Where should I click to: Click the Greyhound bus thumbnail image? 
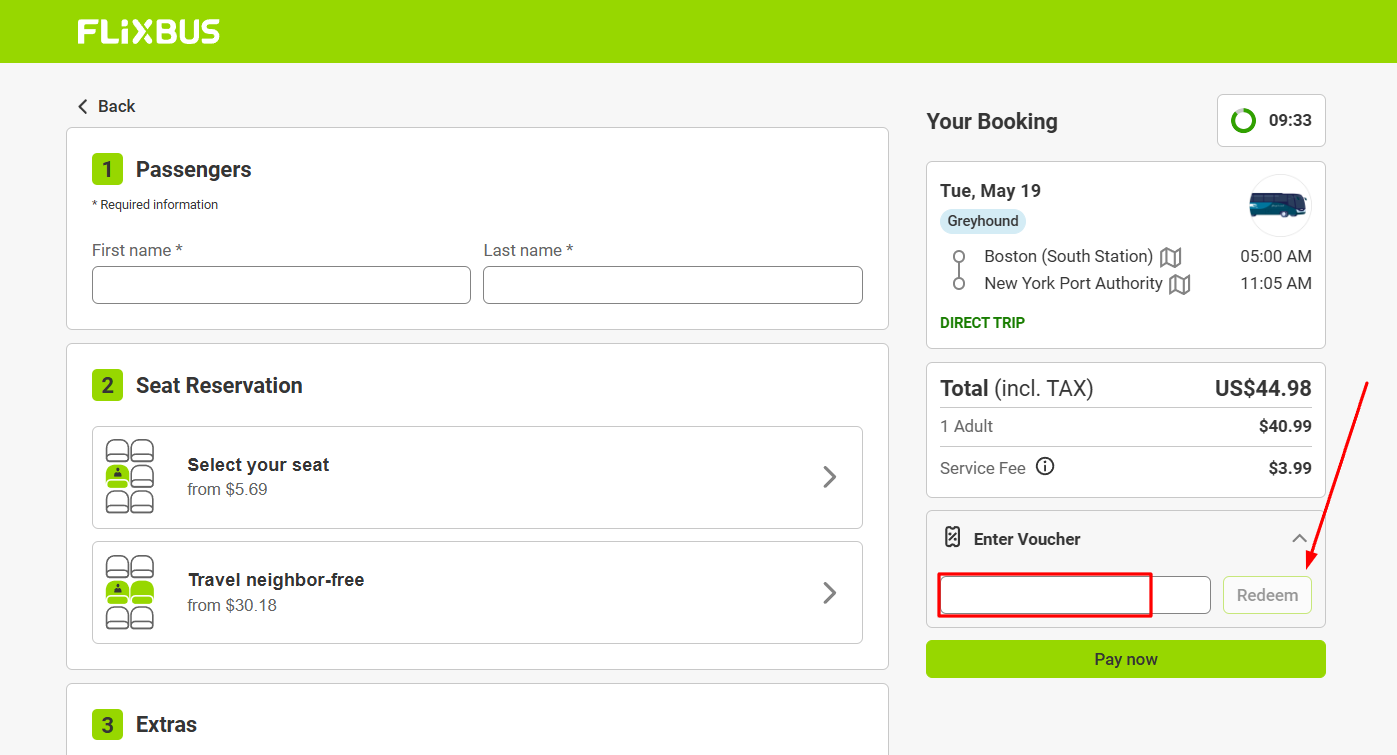click(1279, 205)
